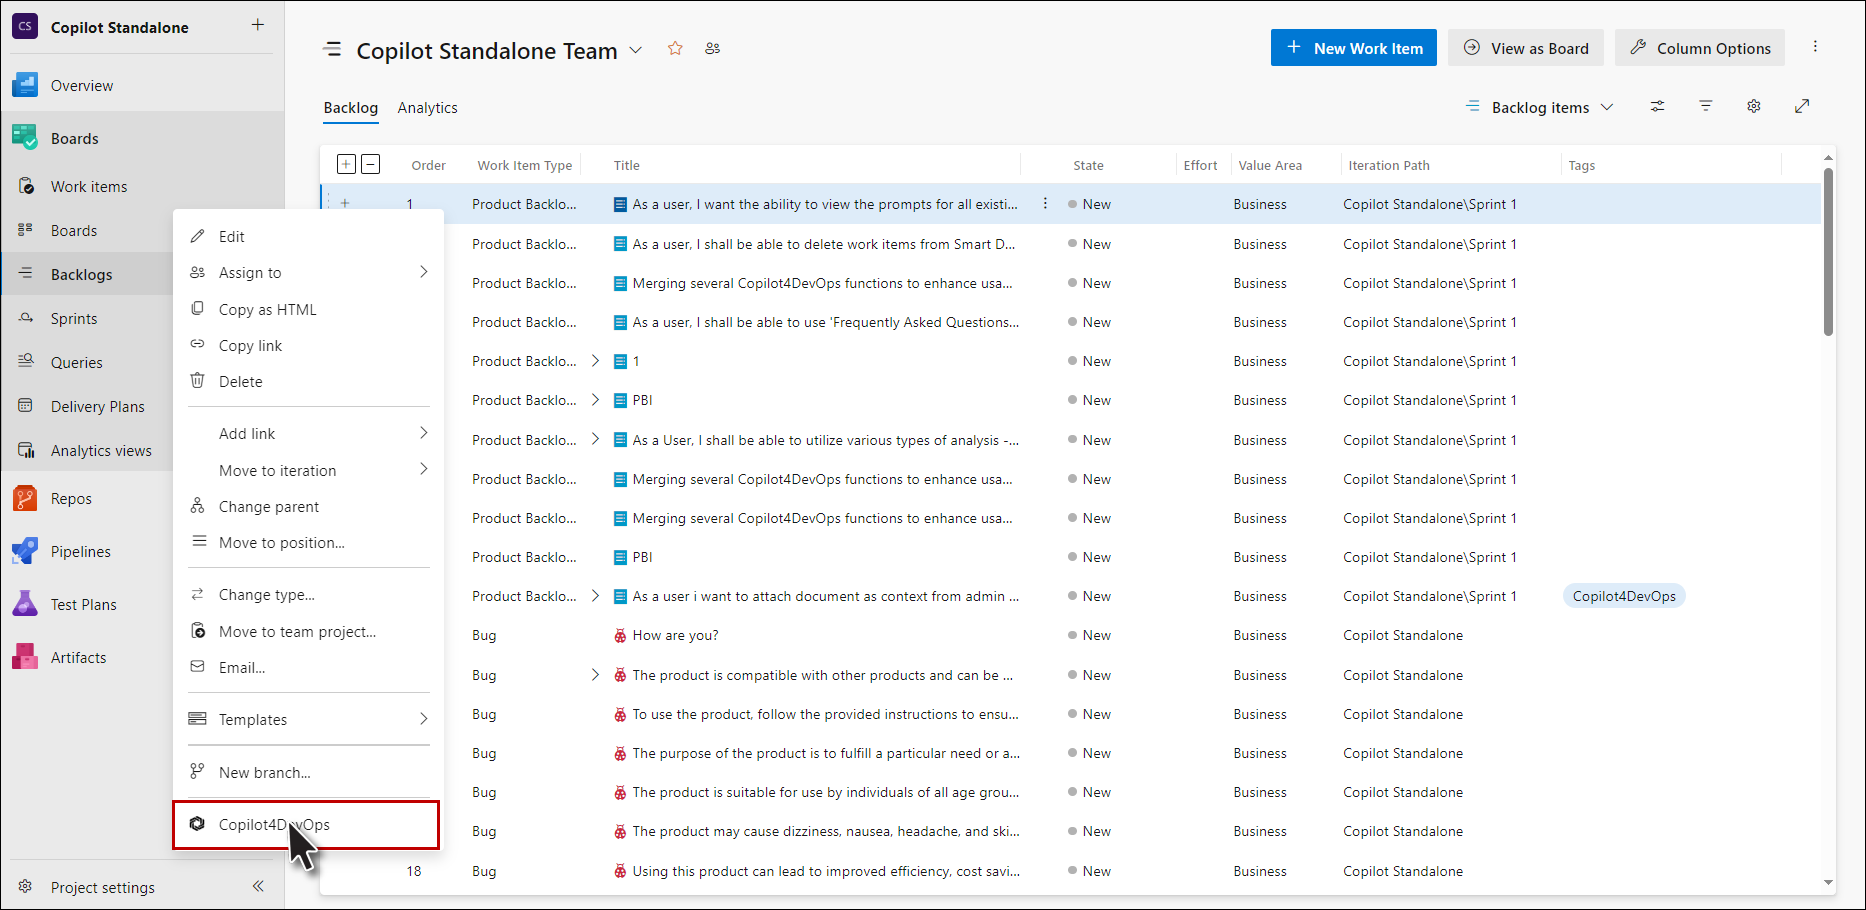Image resolution: width=1866 pixels, height=910 pixels.
Task: Expand all rows plus icon
Action: (346, 164)
